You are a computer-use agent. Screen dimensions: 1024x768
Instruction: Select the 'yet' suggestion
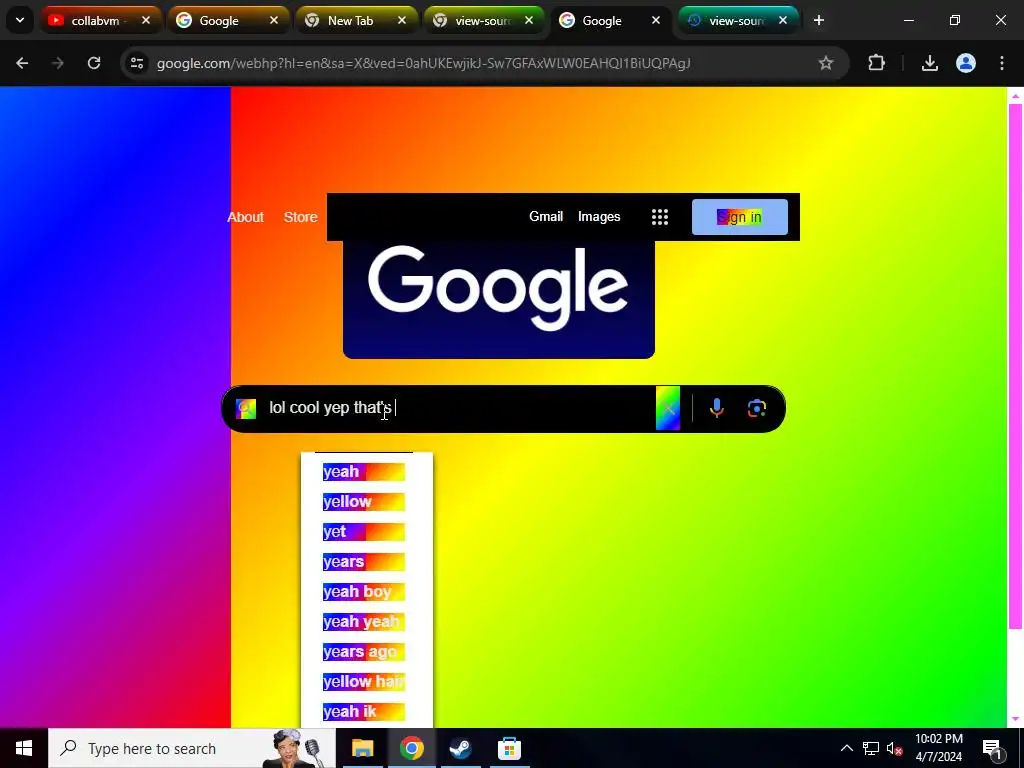[x=364, y=532]
